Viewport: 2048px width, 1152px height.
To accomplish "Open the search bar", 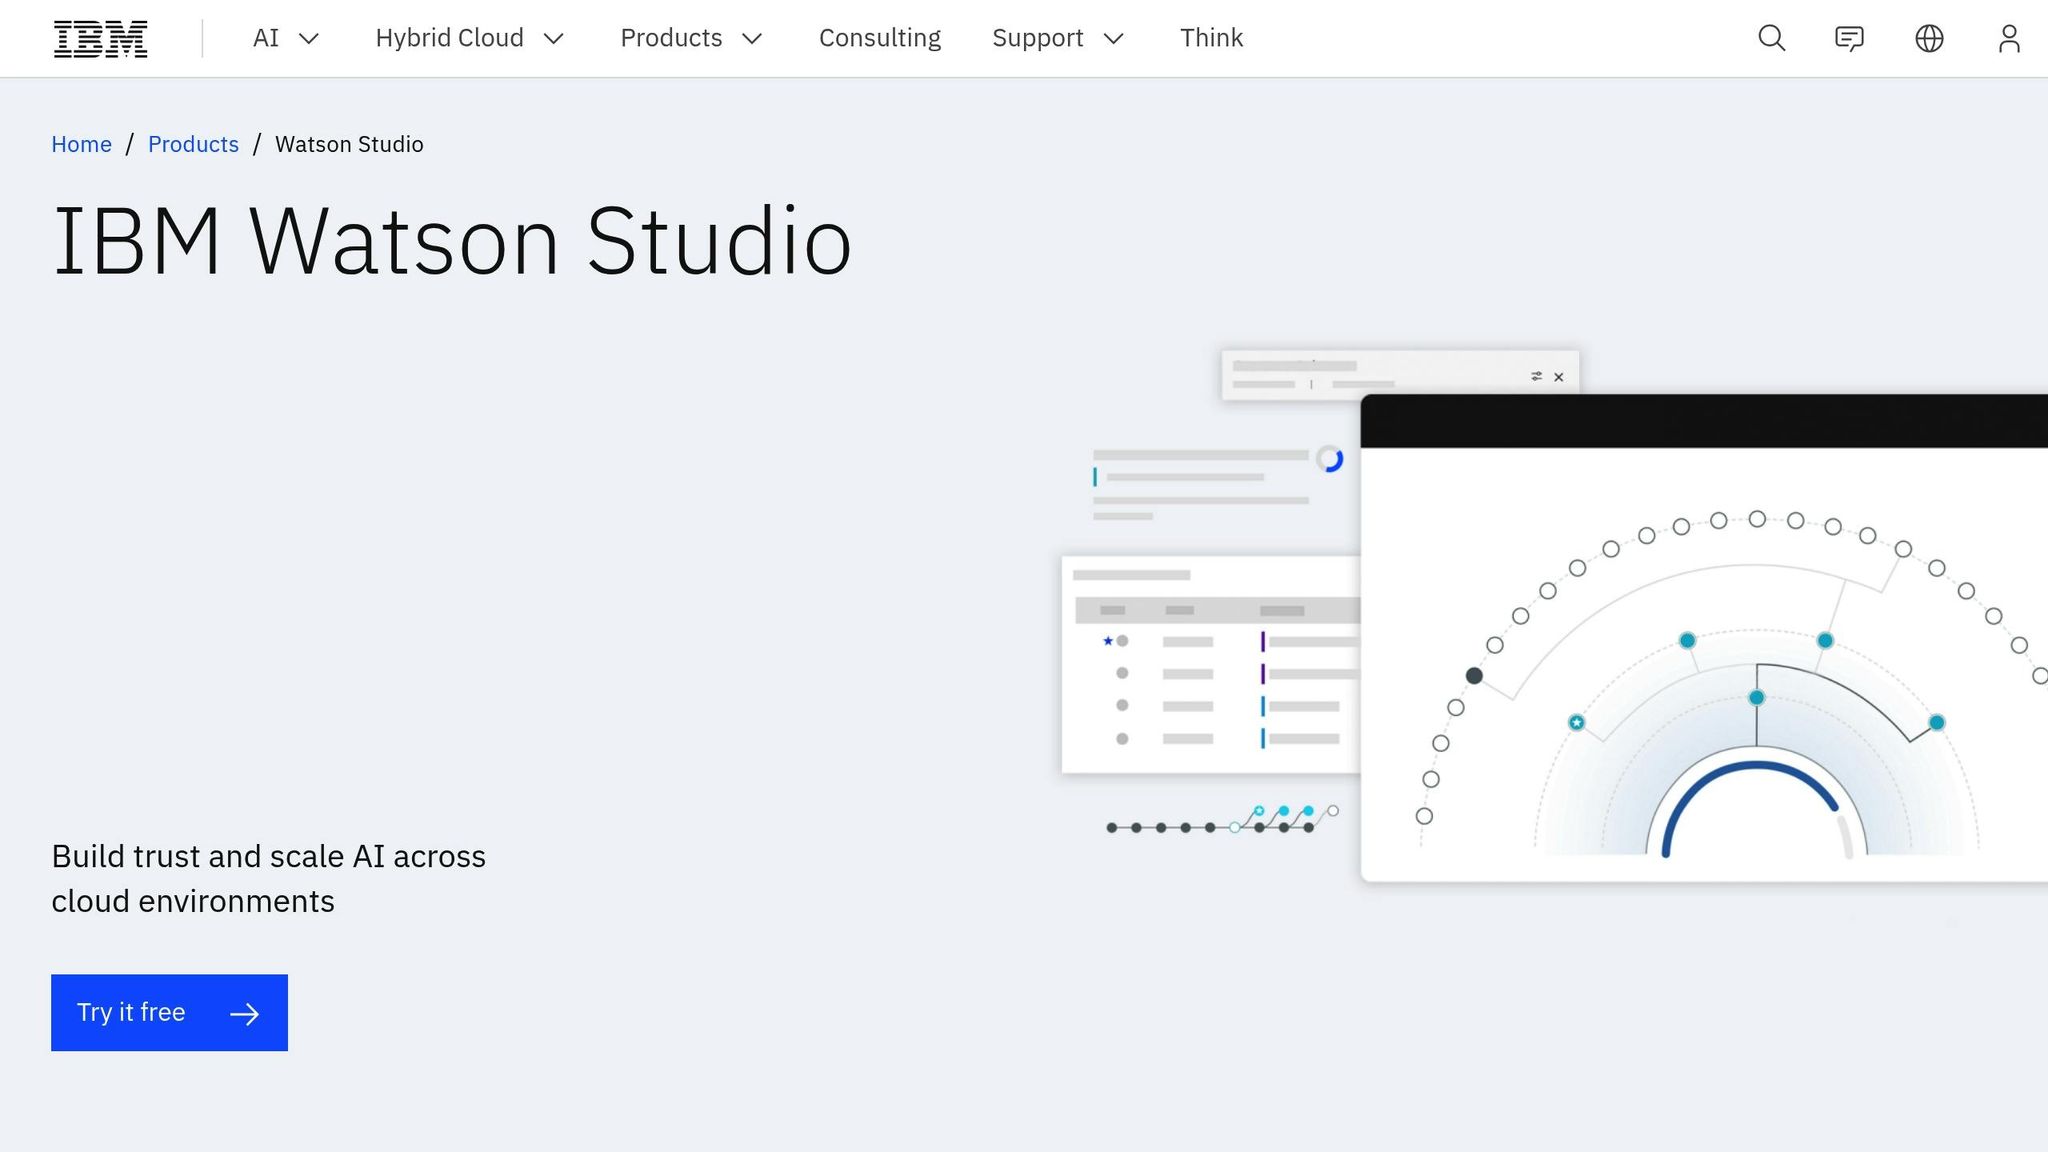I will pos(1770,38).
